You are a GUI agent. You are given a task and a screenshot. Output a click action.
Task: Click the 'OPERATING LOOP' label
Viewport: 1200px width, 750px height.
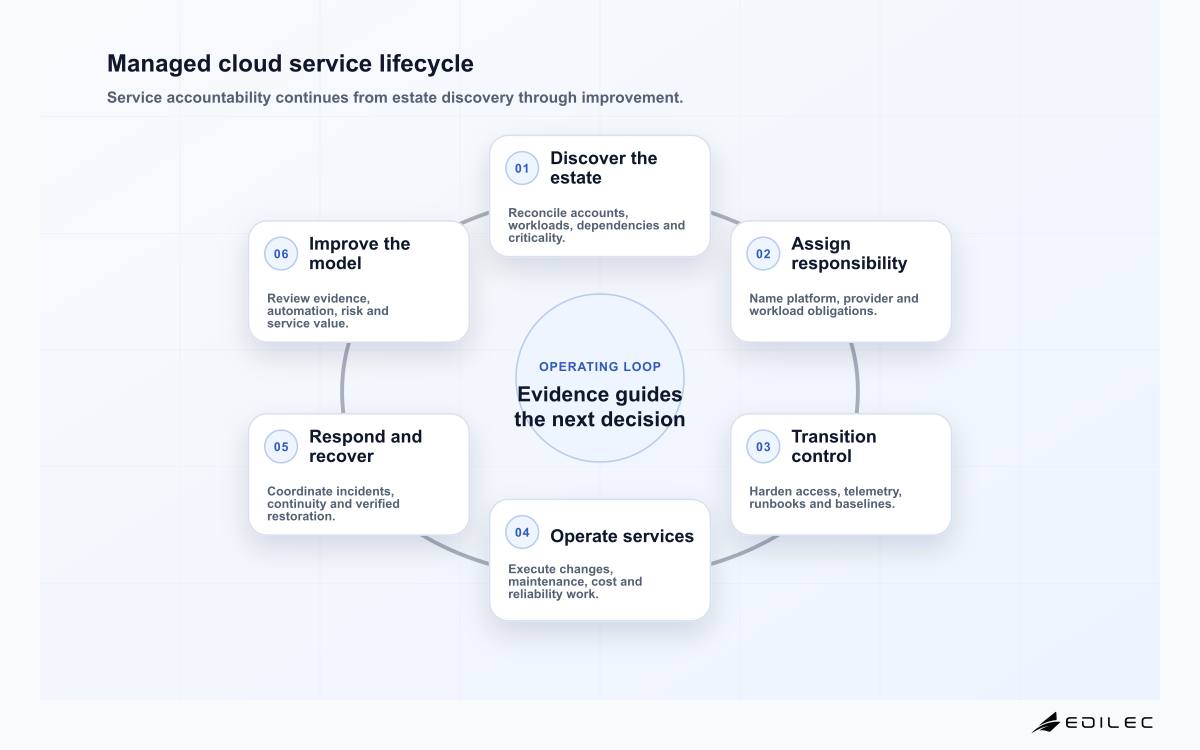(x=600, y=367)
